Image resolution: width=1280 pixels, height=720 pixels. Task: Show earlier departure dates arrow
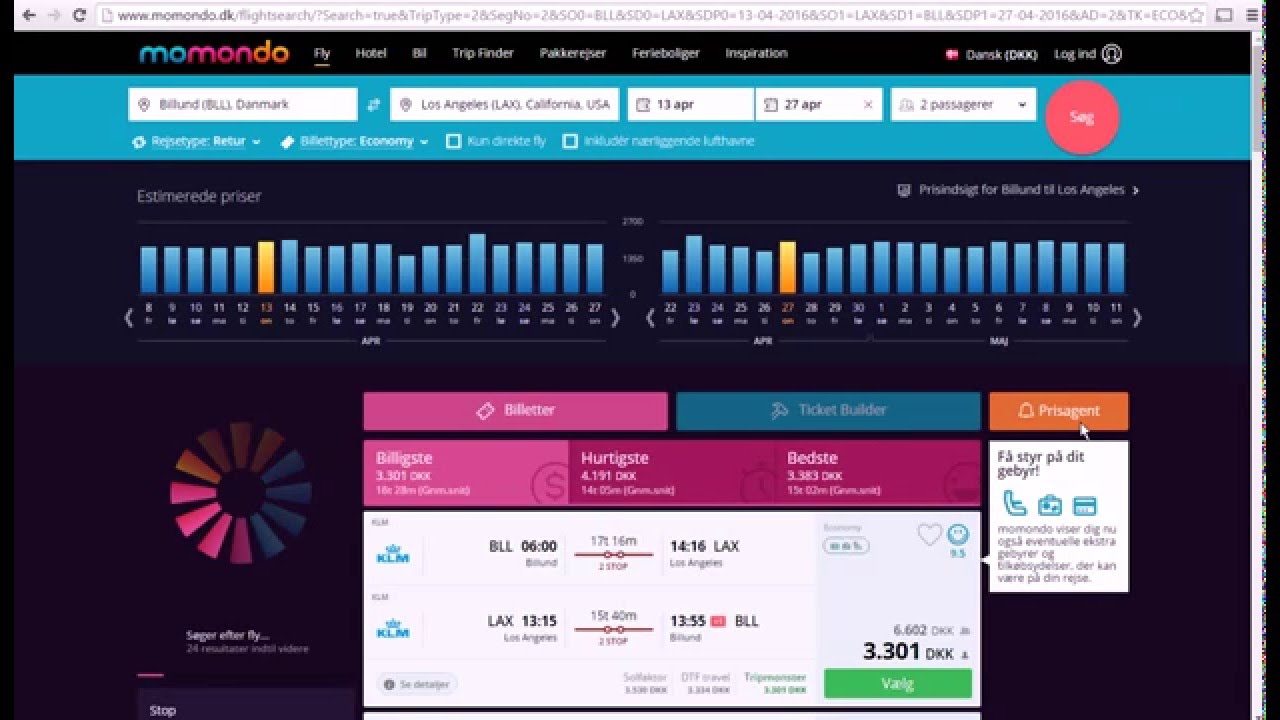tap(128, 318)
